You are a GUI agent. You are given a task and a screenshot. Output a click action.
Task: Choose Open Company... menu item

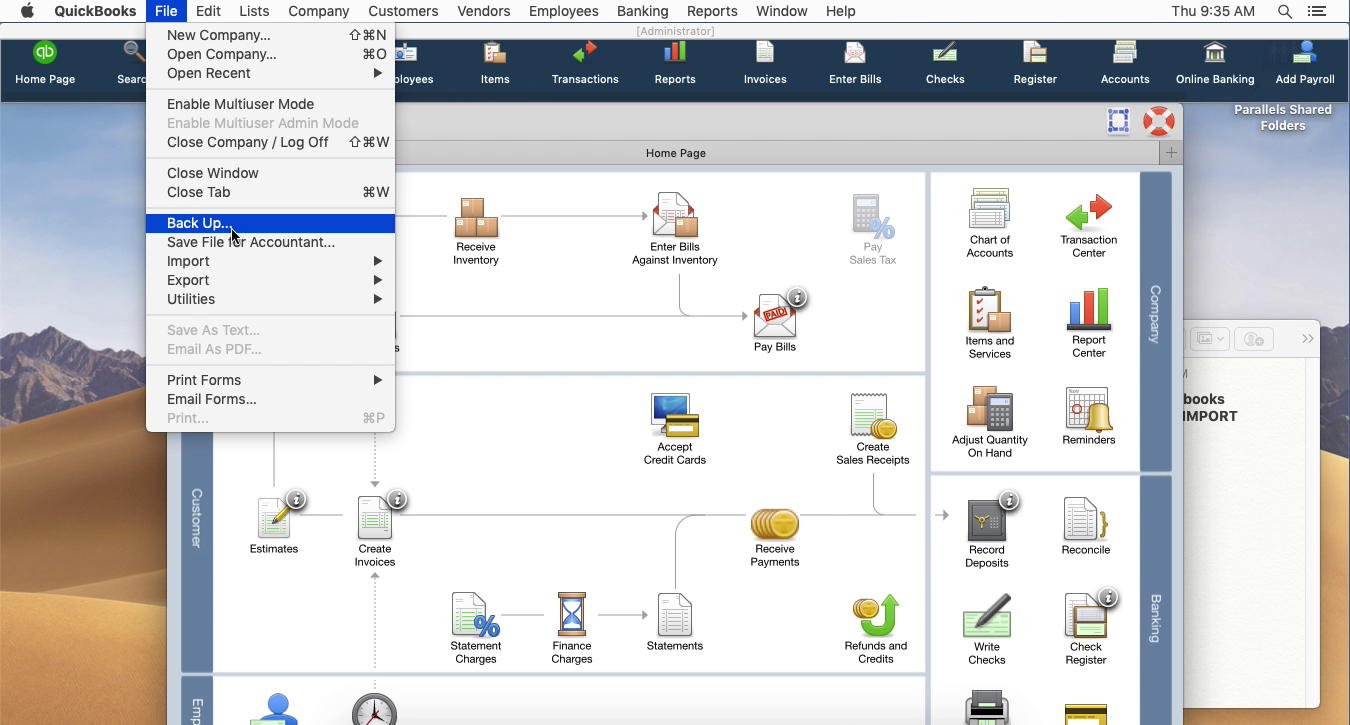(x=271, y=54)
